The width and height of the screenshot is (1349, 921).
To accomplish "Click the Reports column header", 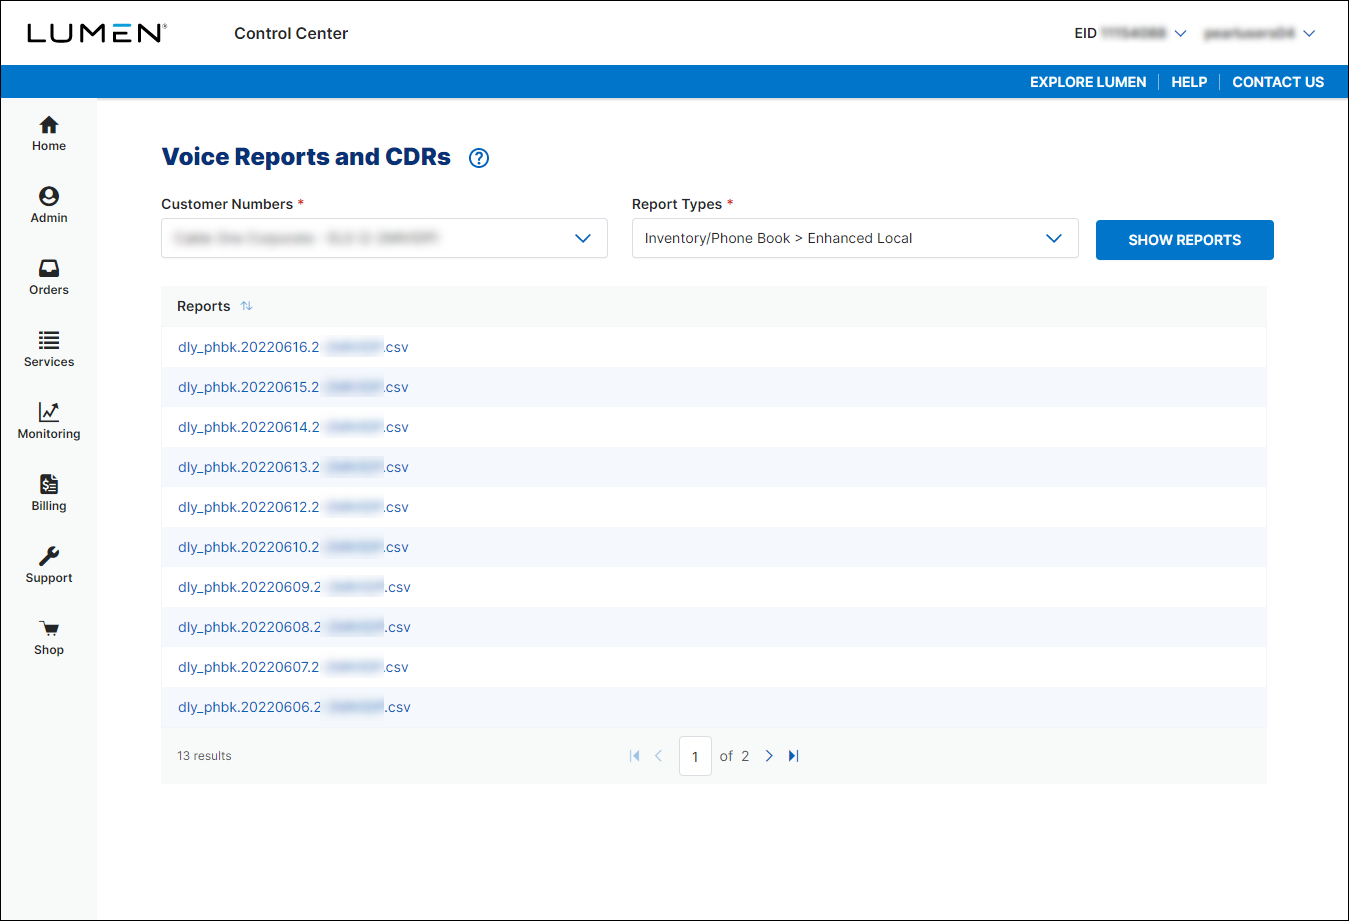I will pyautogui.click(x=204, y=306).
